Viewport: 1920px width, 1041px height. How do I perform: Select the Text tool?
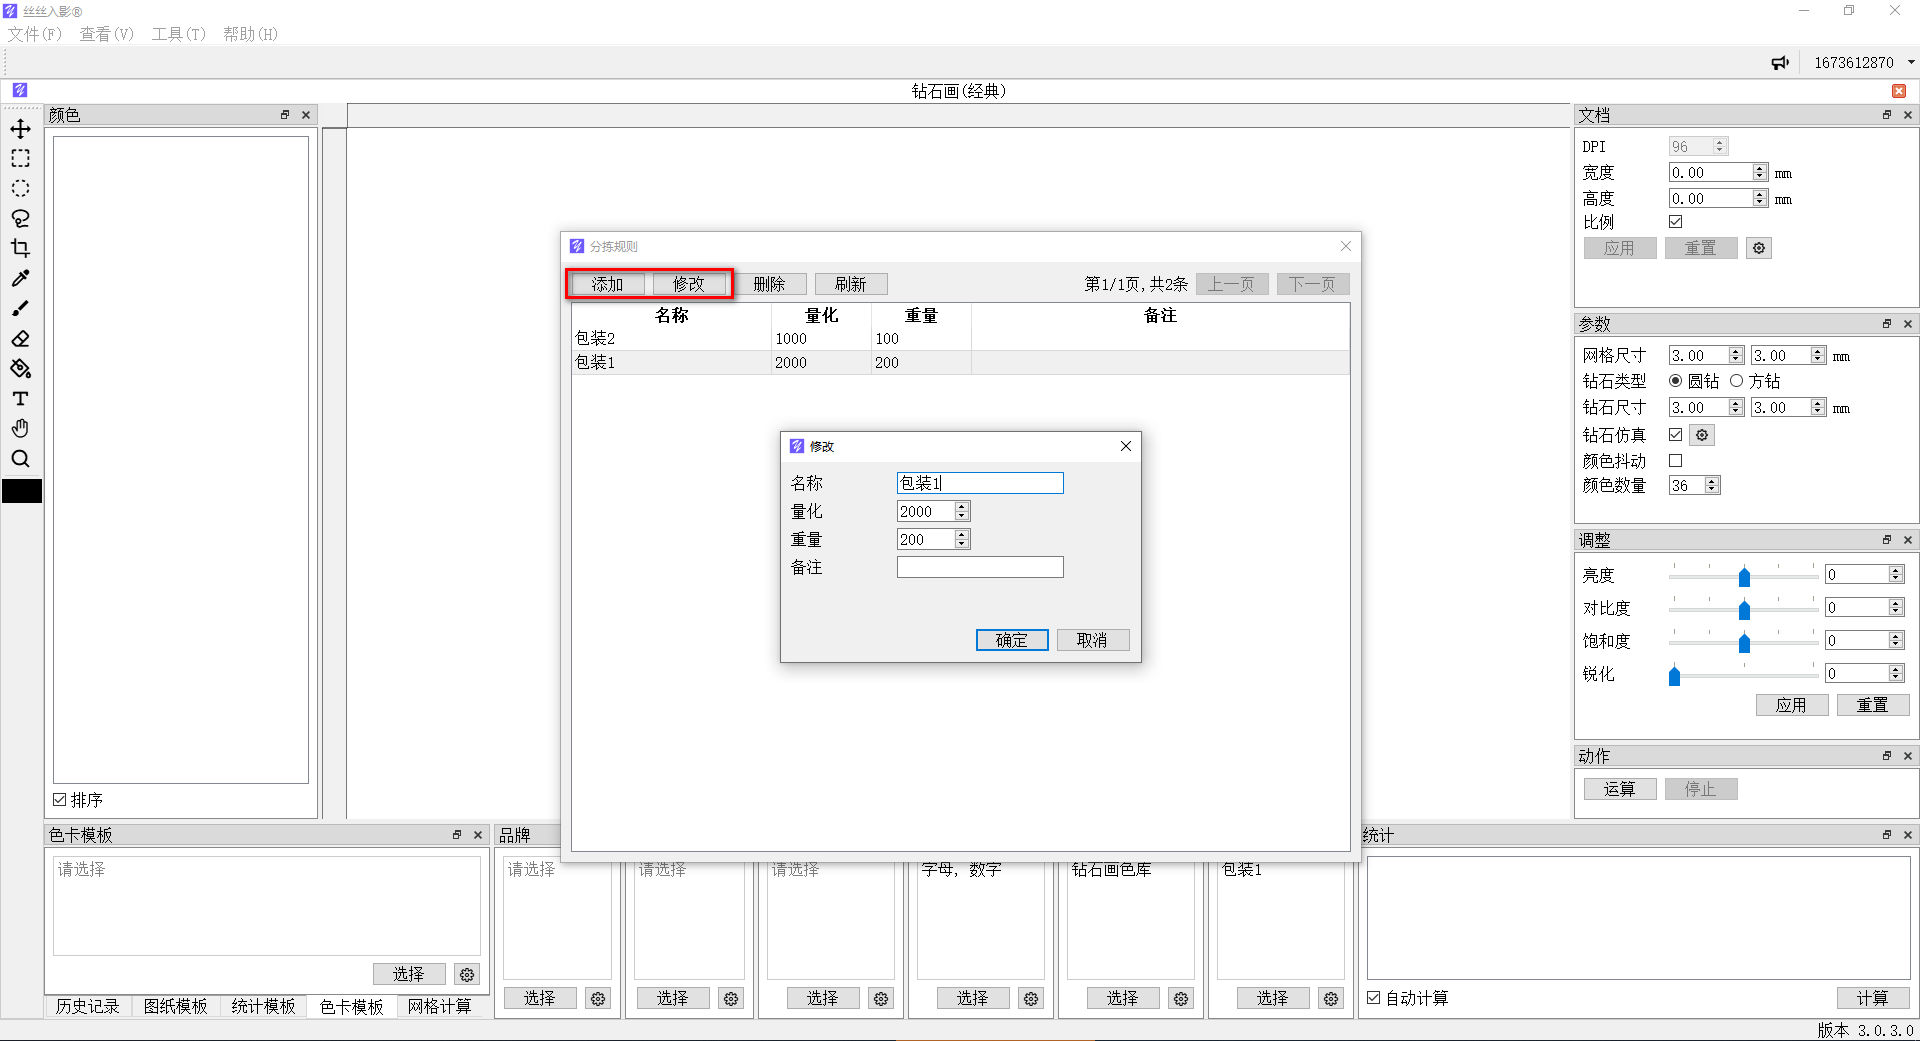coord(20,399)
